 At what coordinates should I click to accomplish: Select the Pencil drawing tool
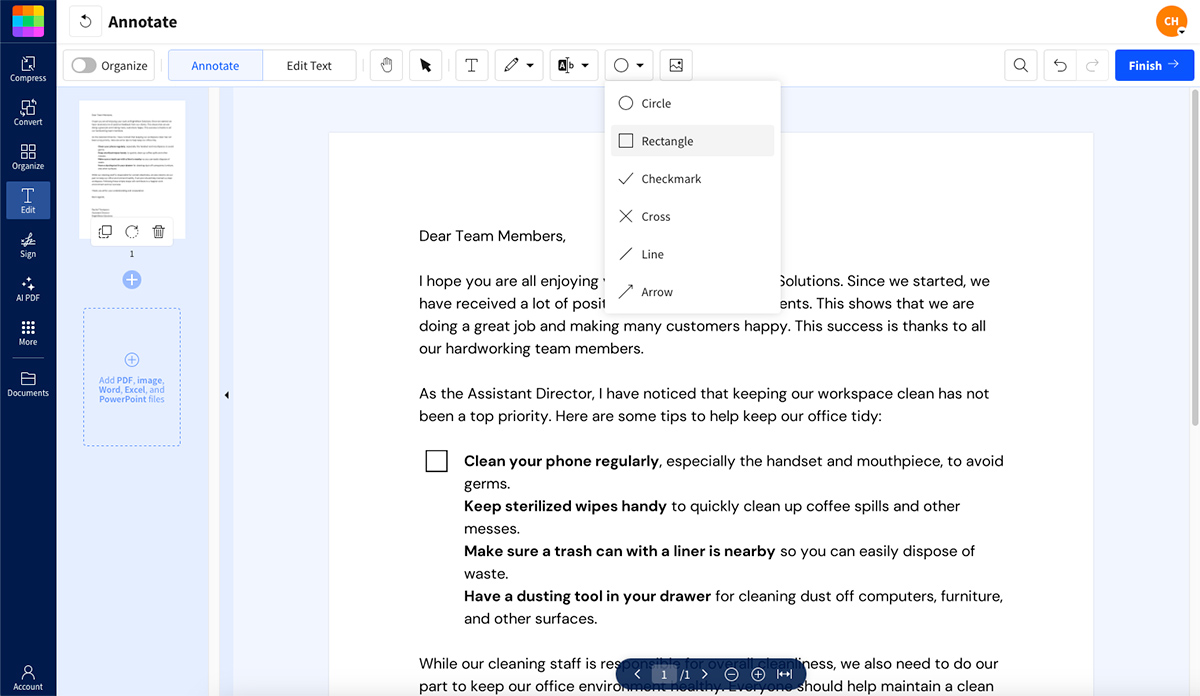[512, 64]
